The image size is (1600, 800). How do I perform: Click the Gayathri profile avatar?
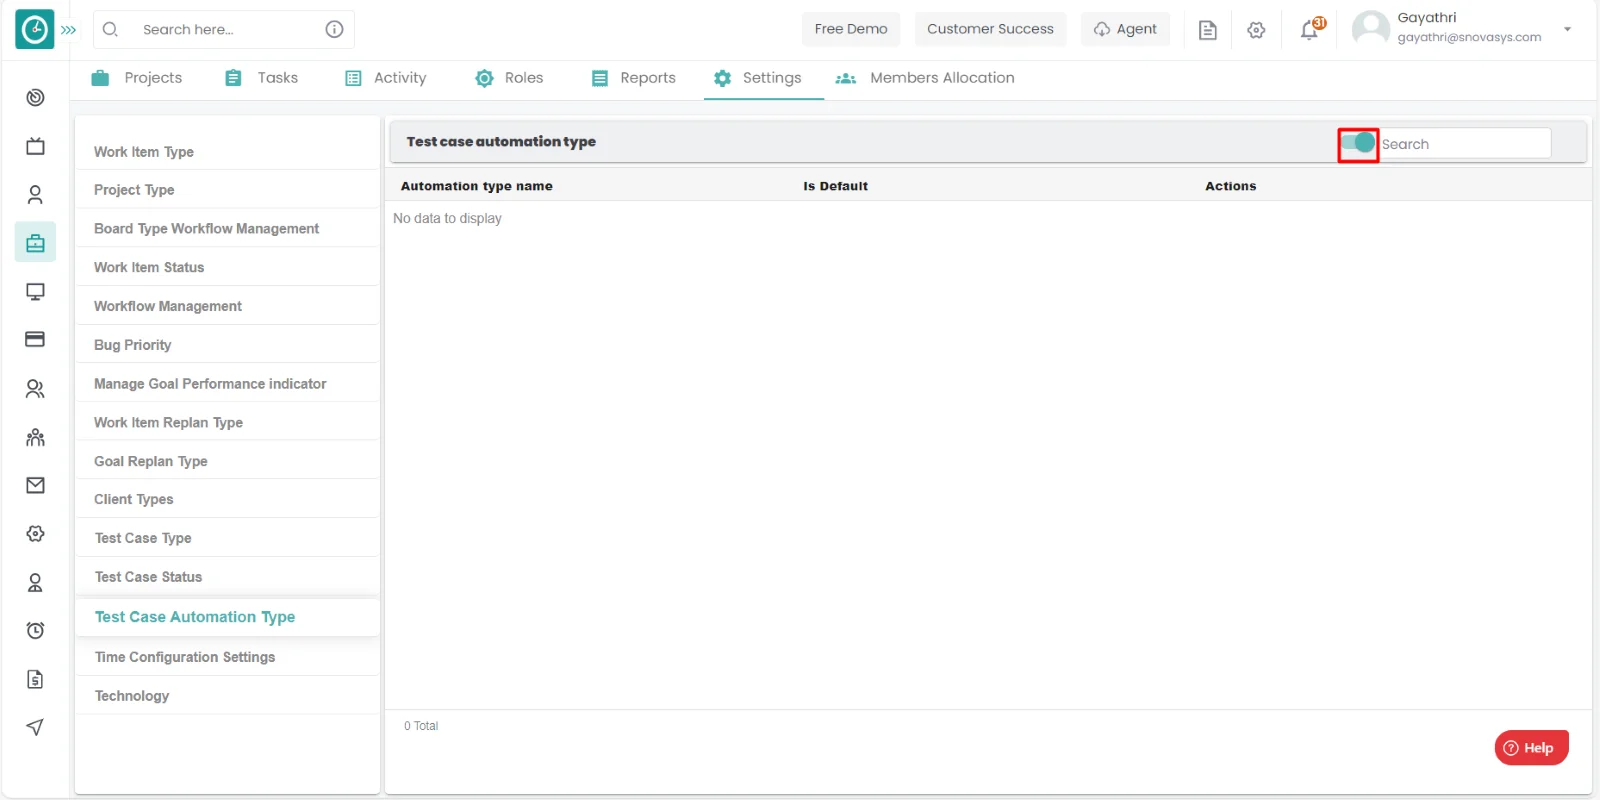(1370, 28)
